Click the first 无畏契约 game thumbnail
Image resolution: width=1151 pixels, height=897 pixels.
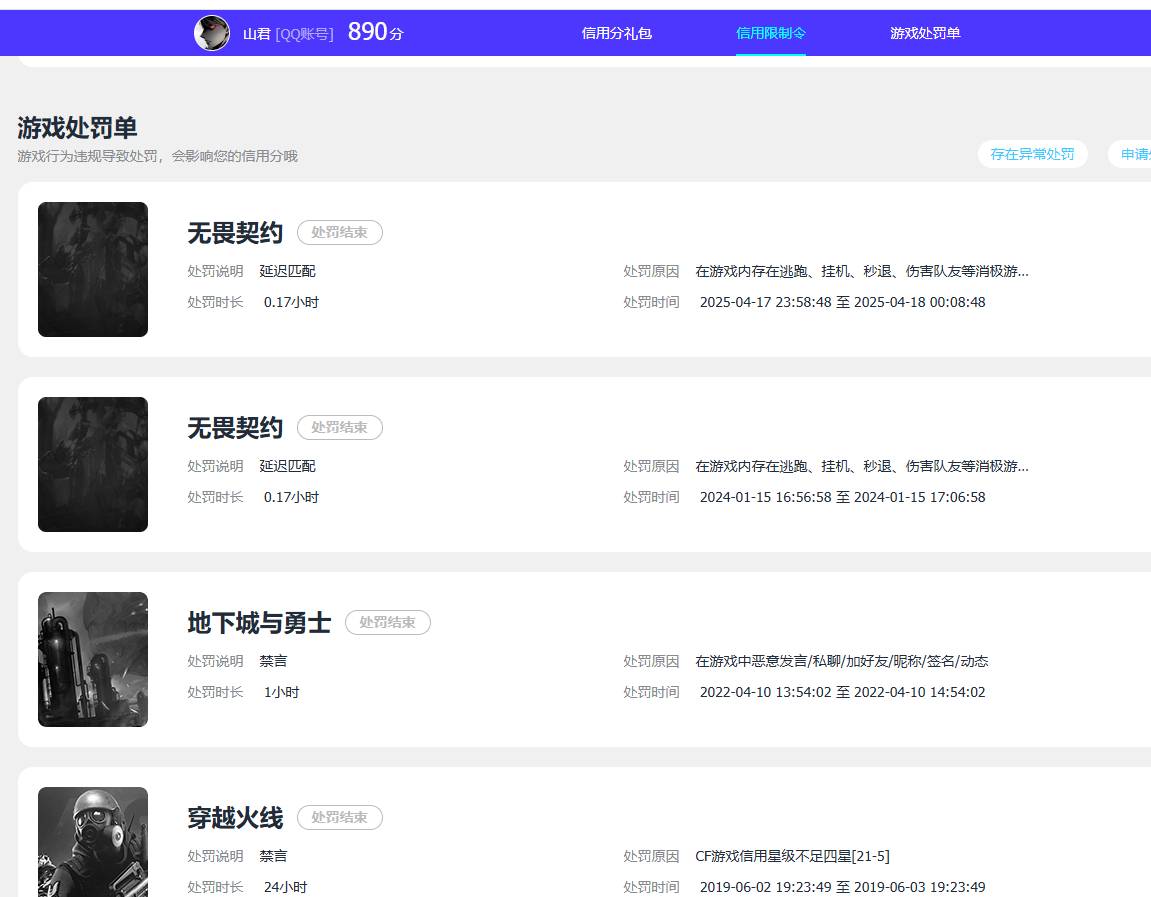click(92, 269)
